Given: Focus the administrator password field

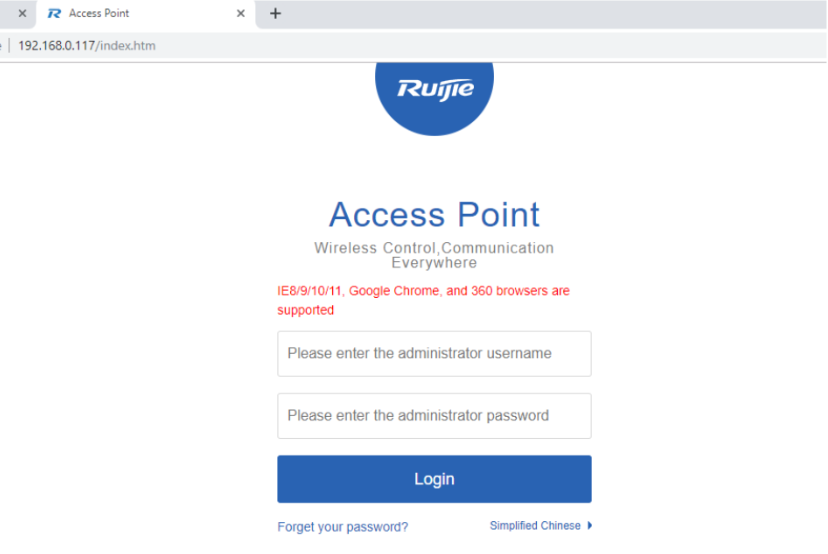Looking at the screenshot, I should [434, 416].
